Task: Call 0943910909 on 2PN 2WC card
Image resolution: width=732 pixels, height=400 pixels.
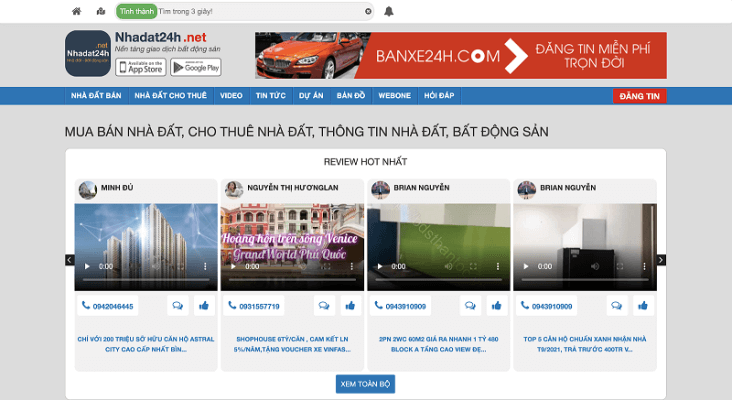Action: [x=400, y=306]
